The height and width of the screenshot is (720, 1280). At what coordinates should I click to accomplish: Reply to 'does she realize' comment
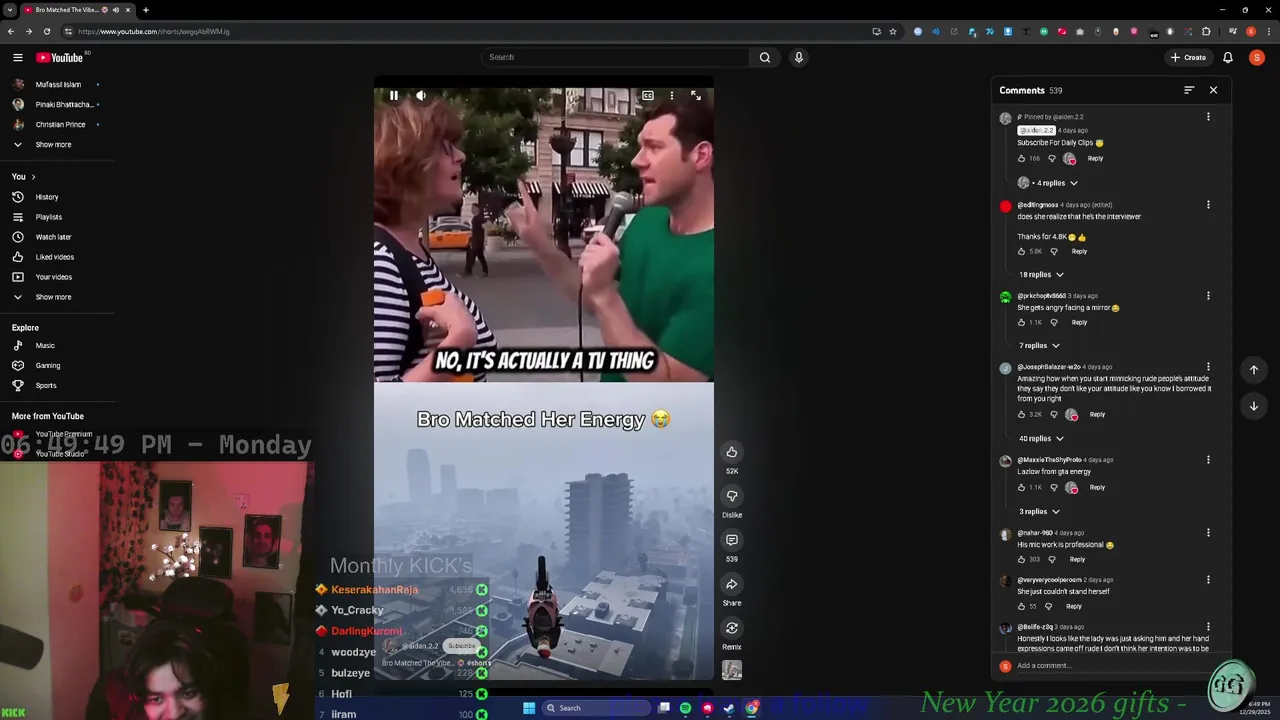tap(1079, 252)
